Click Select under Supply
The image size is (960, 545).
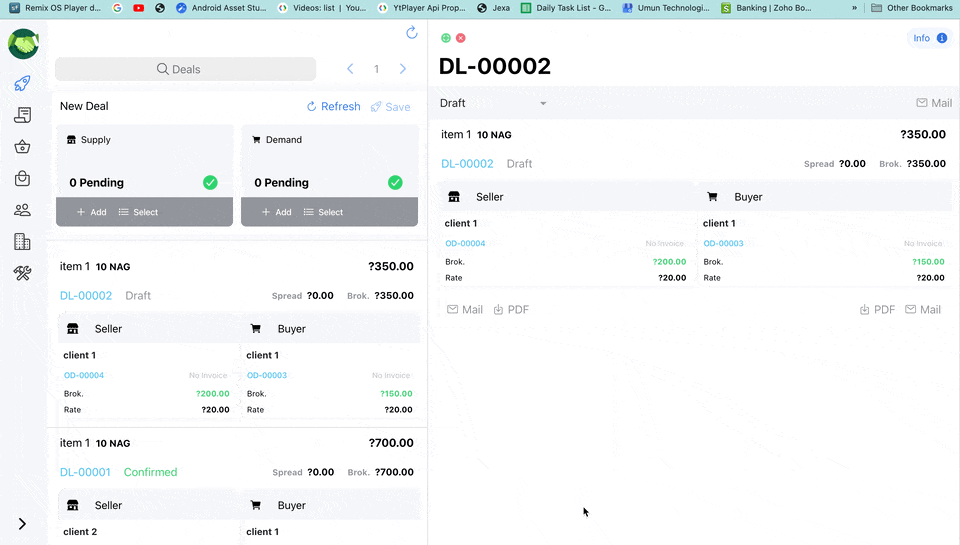pyautogui.click(x=138, y=212)
